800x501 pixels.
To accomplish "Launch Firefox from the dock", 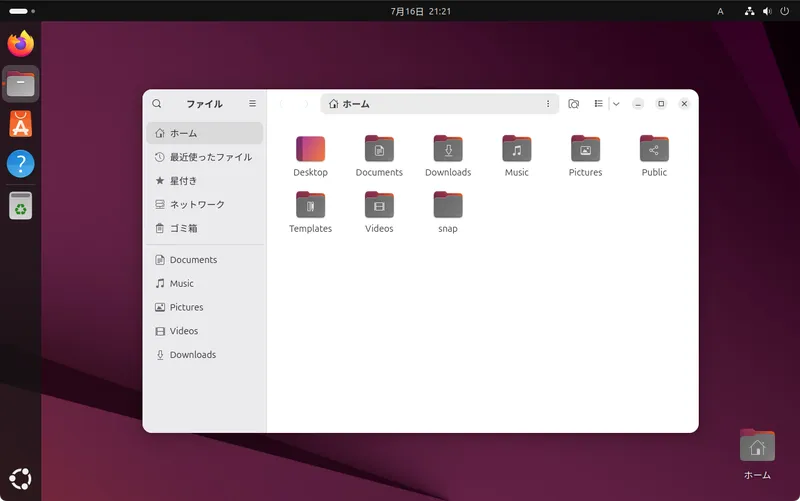I will (x=20, y=44).
